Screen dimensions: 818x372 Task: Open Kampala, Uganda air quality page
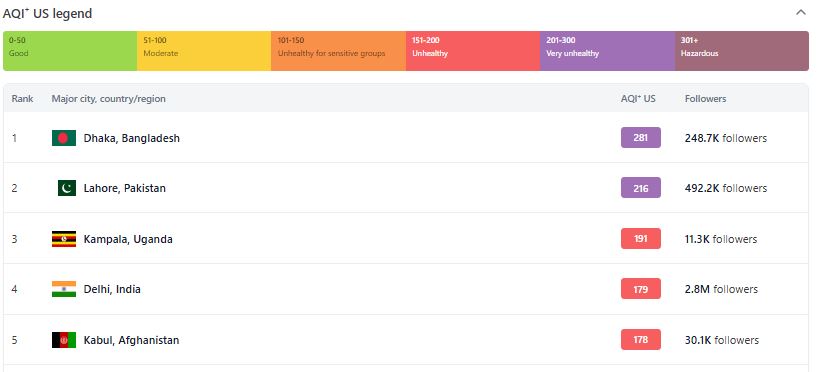pyautogui.click(x=128, y=239)
